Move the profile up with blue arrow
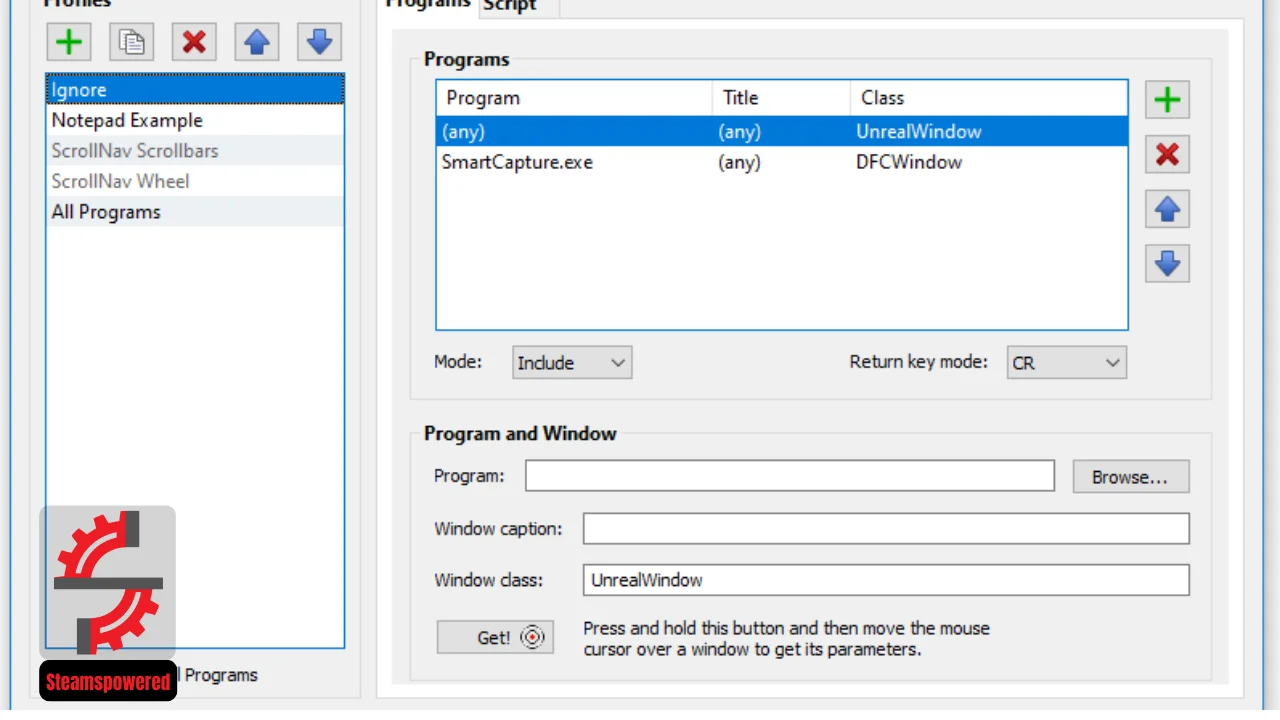The image size is (1280, 720). [x=257, y=42]
